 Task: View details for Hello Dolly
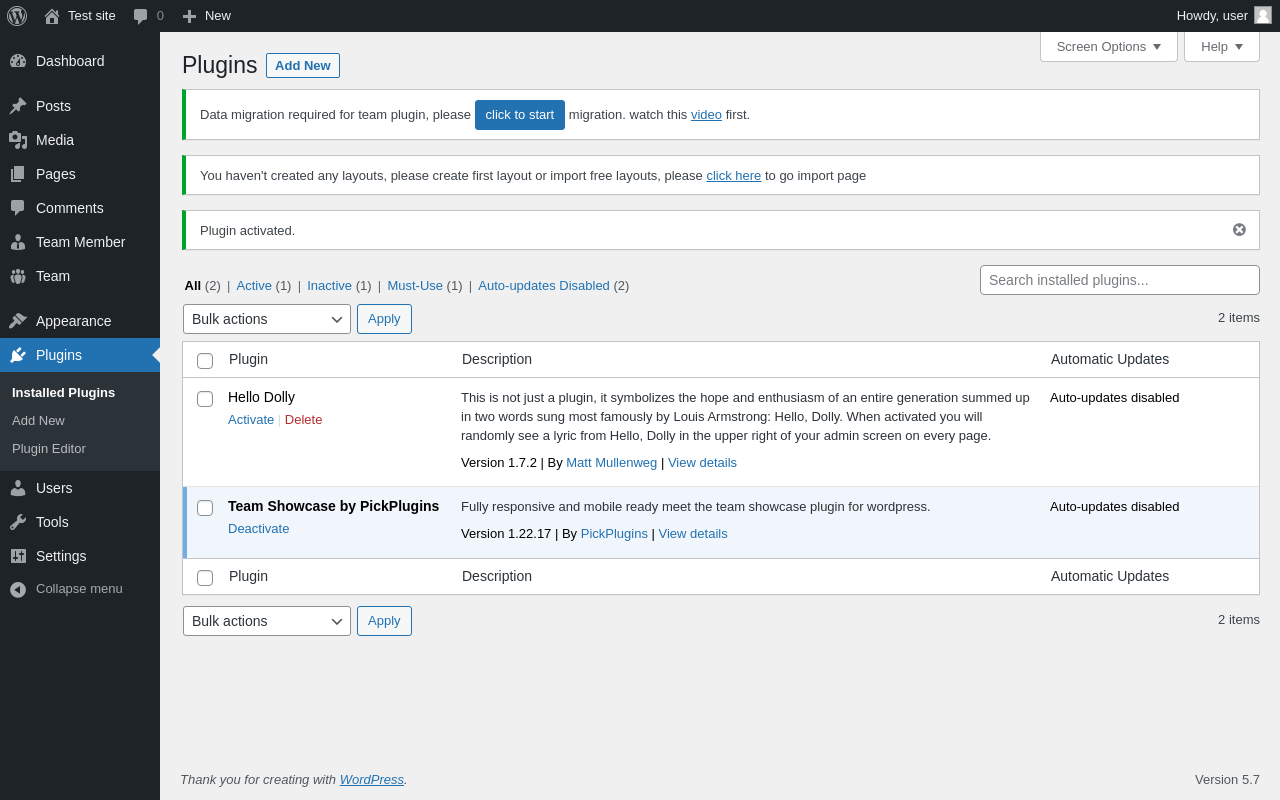702,463
